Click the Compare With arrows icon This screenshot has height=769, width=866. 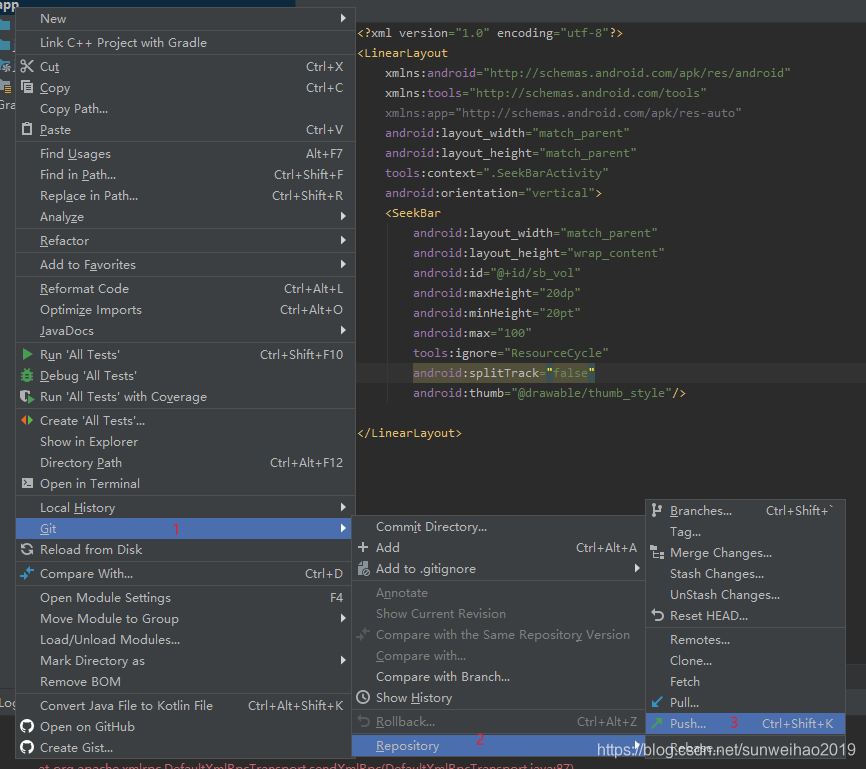(27, 573)
